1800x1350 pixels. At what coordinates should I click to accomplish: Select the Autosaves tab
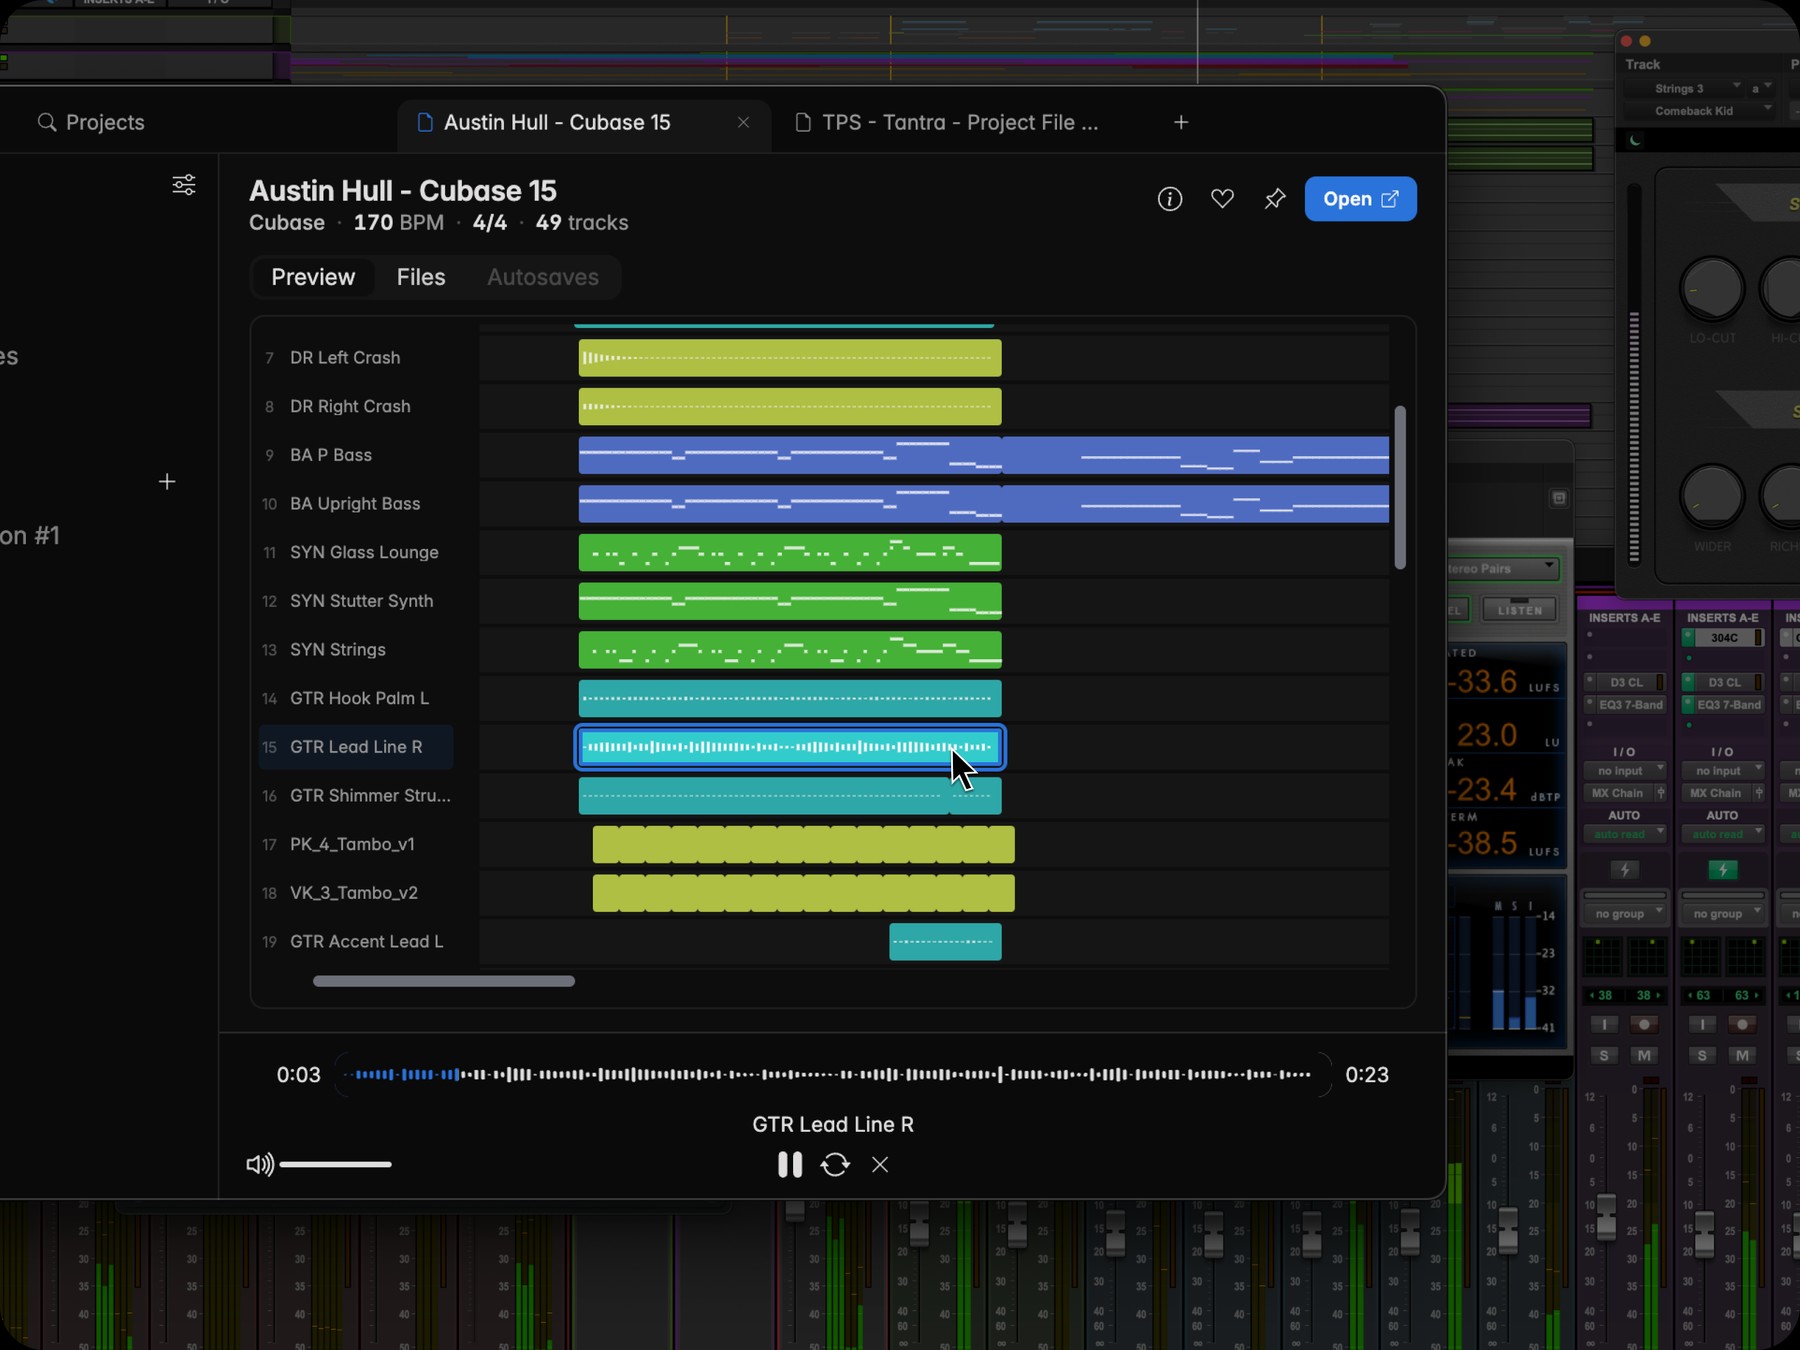(x=543, y=277)
